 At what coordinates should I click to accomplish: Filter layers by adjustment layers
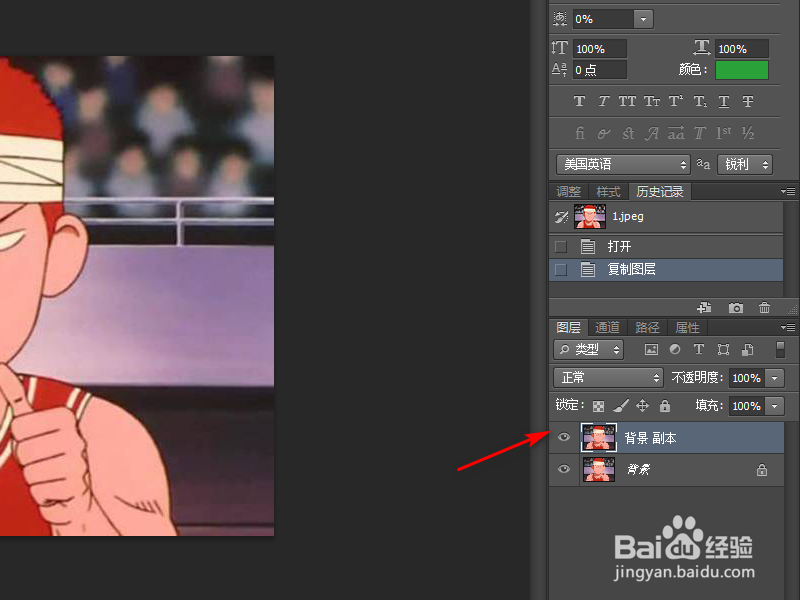[x=675, y=349]
